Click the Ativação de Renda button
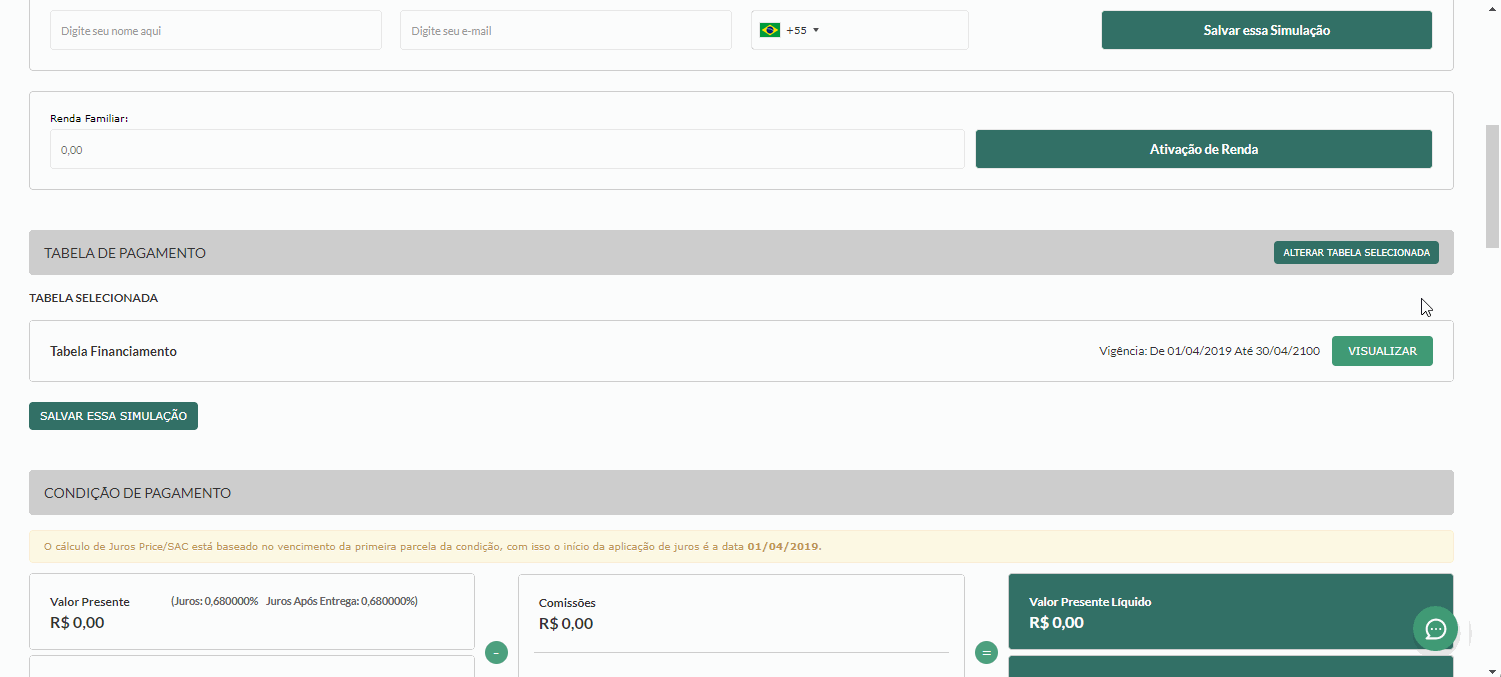The width and height of the screenshot is (1501, 677). [x=1204, y=149]
